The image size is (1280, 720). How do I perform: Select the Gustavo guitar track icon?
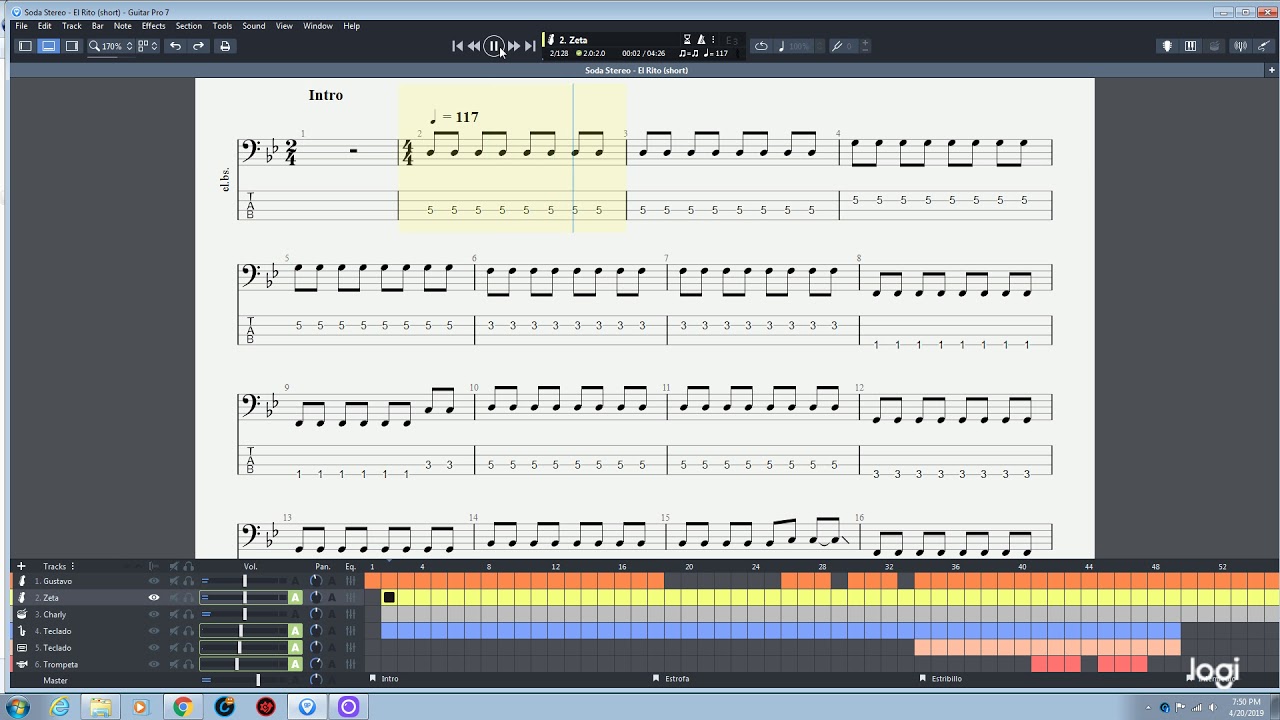[x=22, y=581]
